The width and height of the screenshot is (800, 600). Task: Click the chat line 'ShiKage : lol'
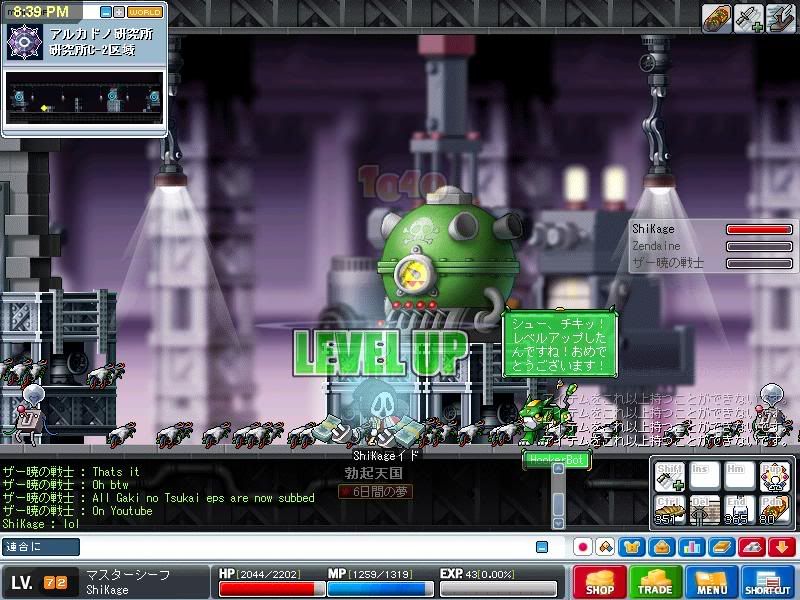(x=41, y=523)
